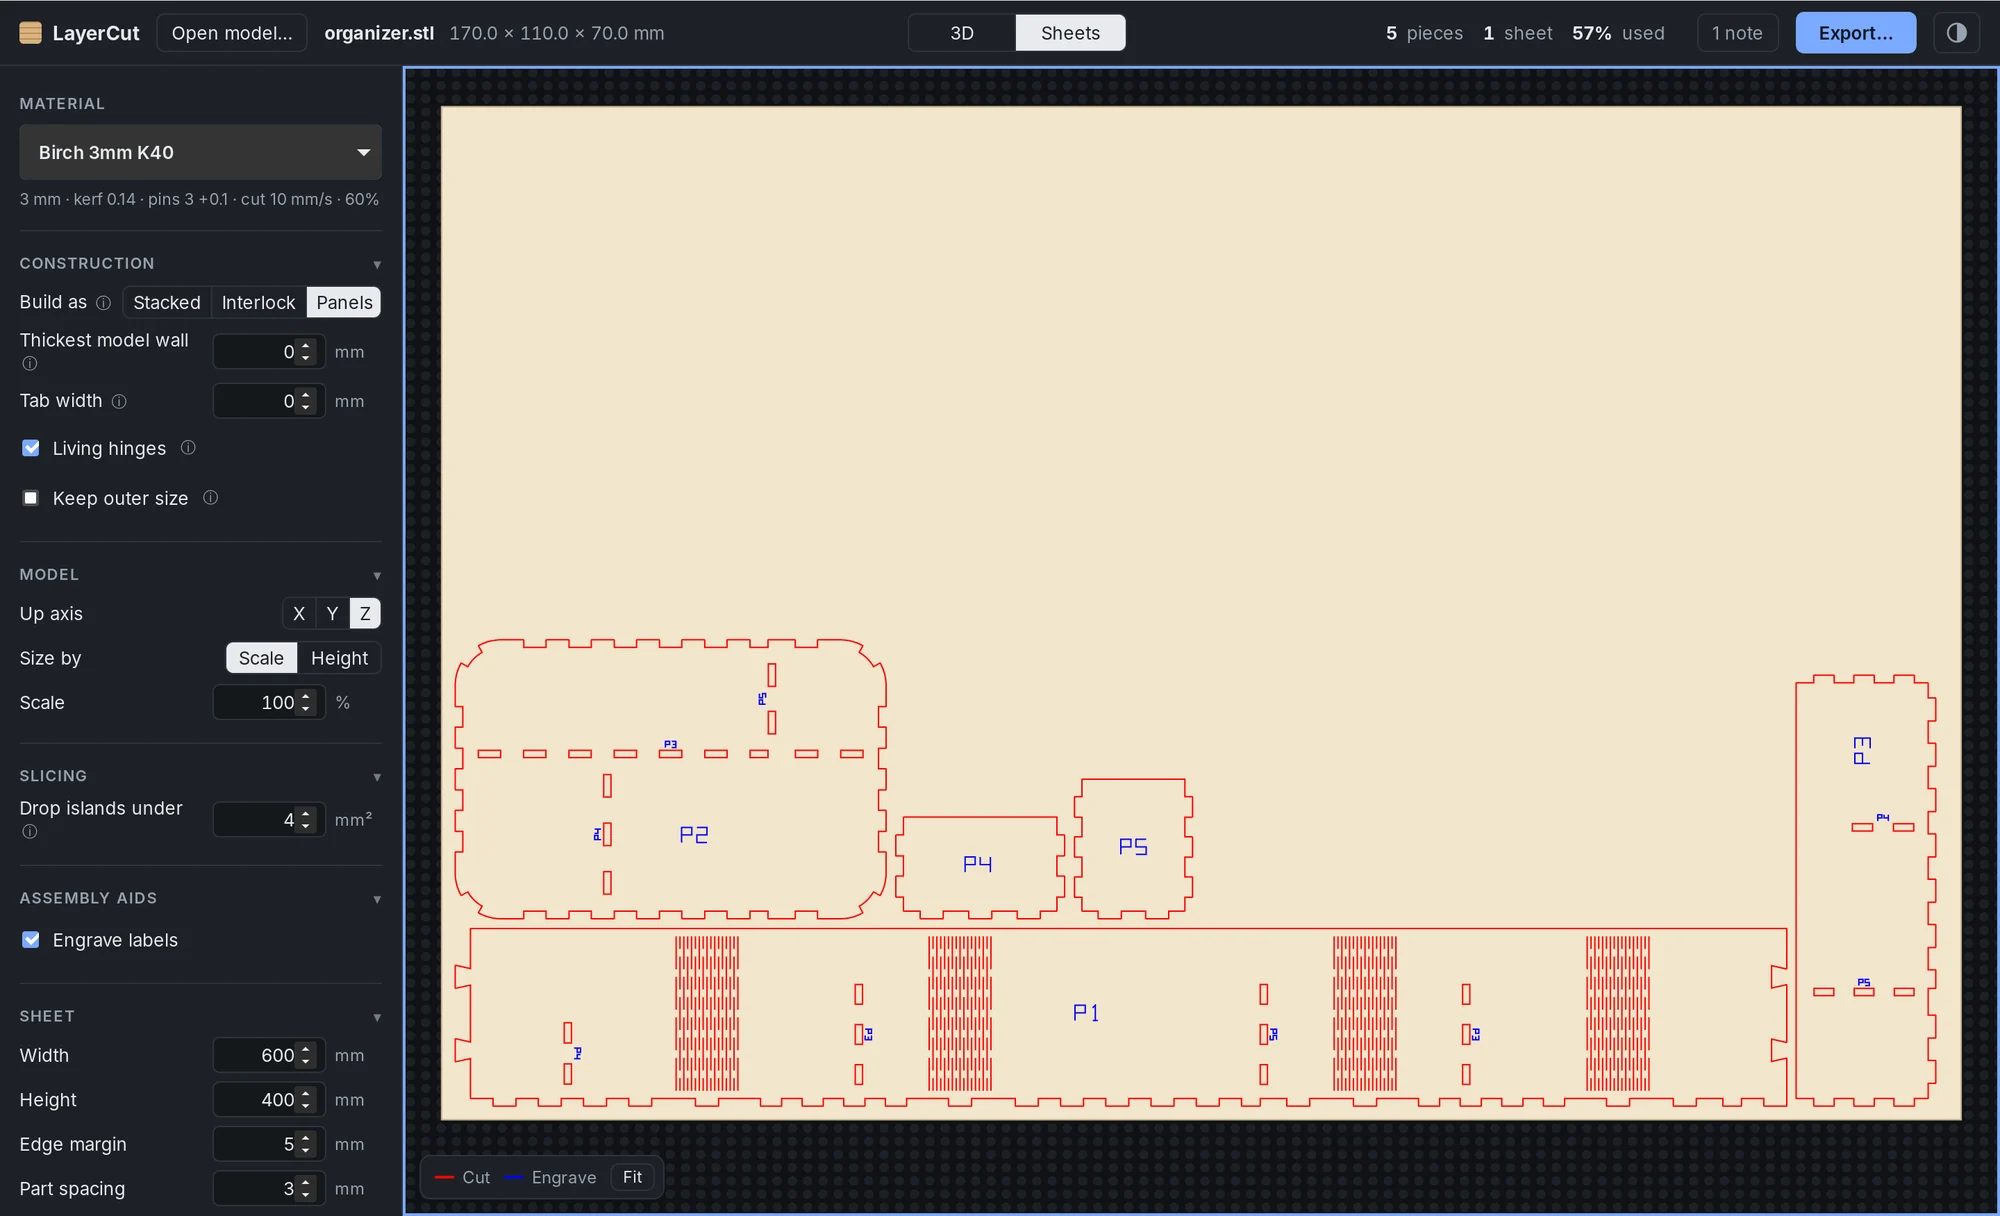
Task: Open model file button
Action: [x=232, y=33]
